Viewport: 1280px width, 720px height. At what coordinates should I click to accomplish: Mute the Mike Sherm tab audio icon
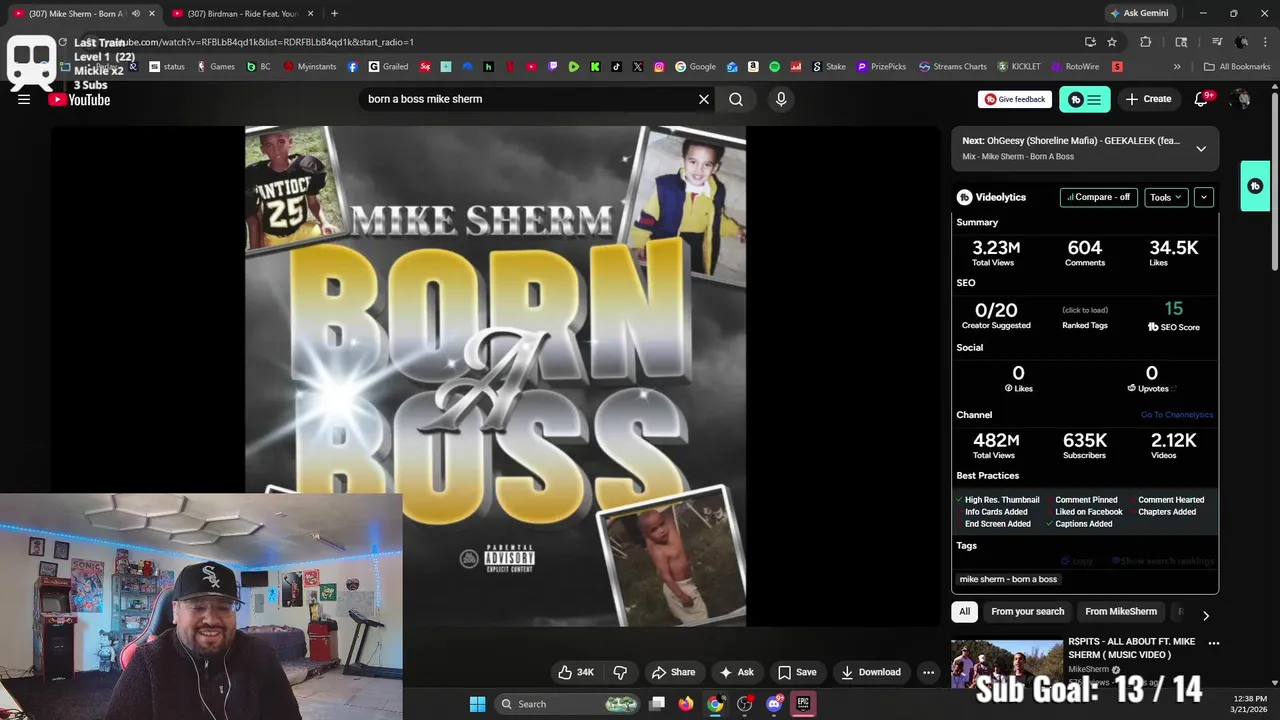pyautogui.click(x=136, y=14)
